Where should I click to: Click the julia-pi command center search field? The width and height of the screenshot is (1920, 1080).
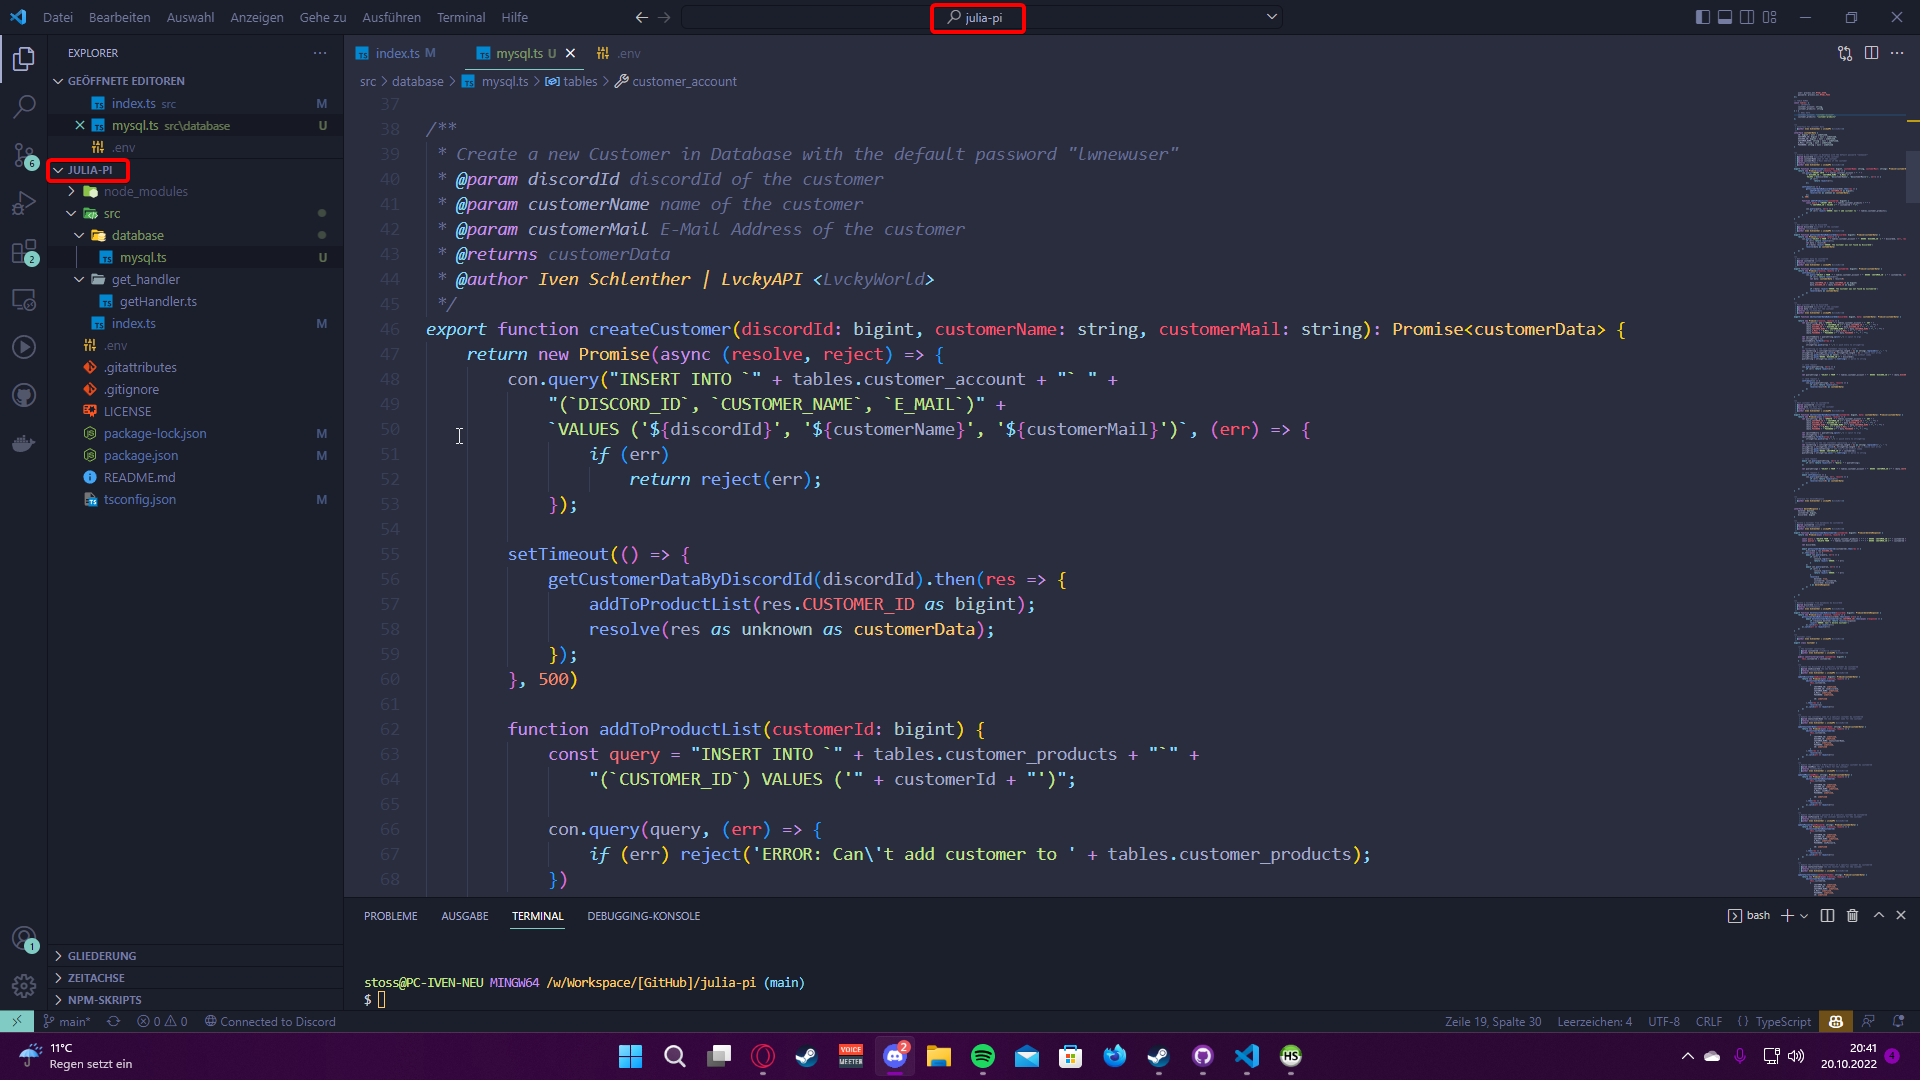click(977, 17)
